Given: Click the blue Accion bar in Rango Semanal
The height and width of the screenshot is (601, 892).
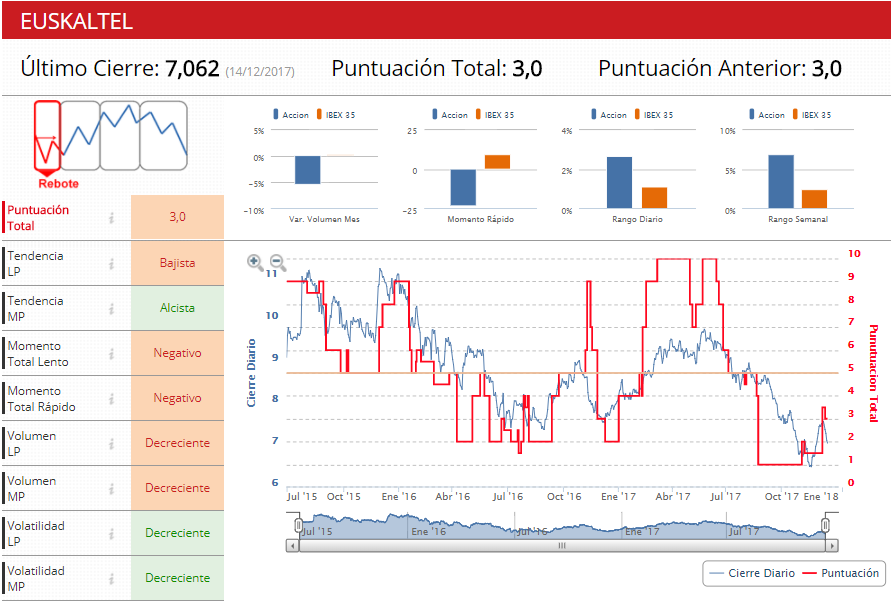Looking at the screenshot, I should (781, 182).
